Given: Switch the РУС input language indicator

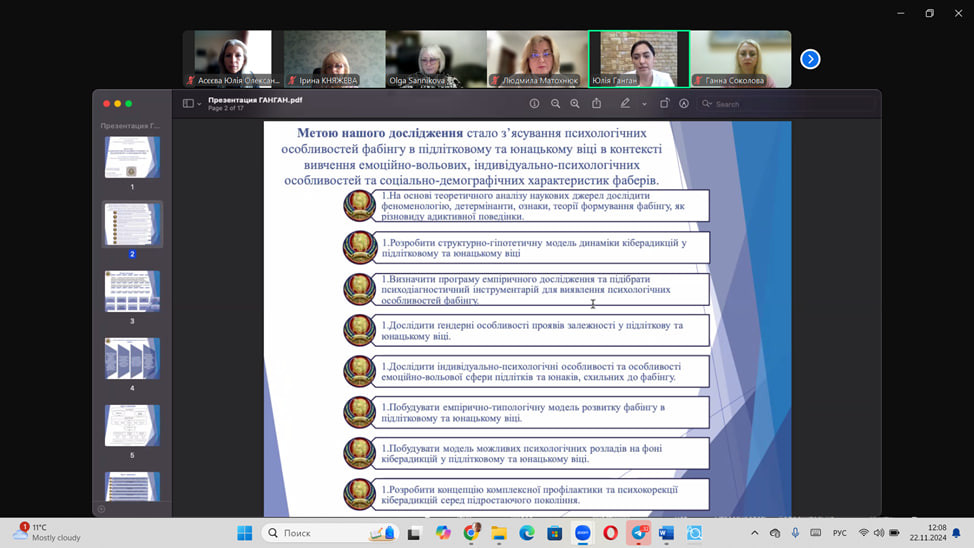Looking at the screenshot, I should [840, 533].
